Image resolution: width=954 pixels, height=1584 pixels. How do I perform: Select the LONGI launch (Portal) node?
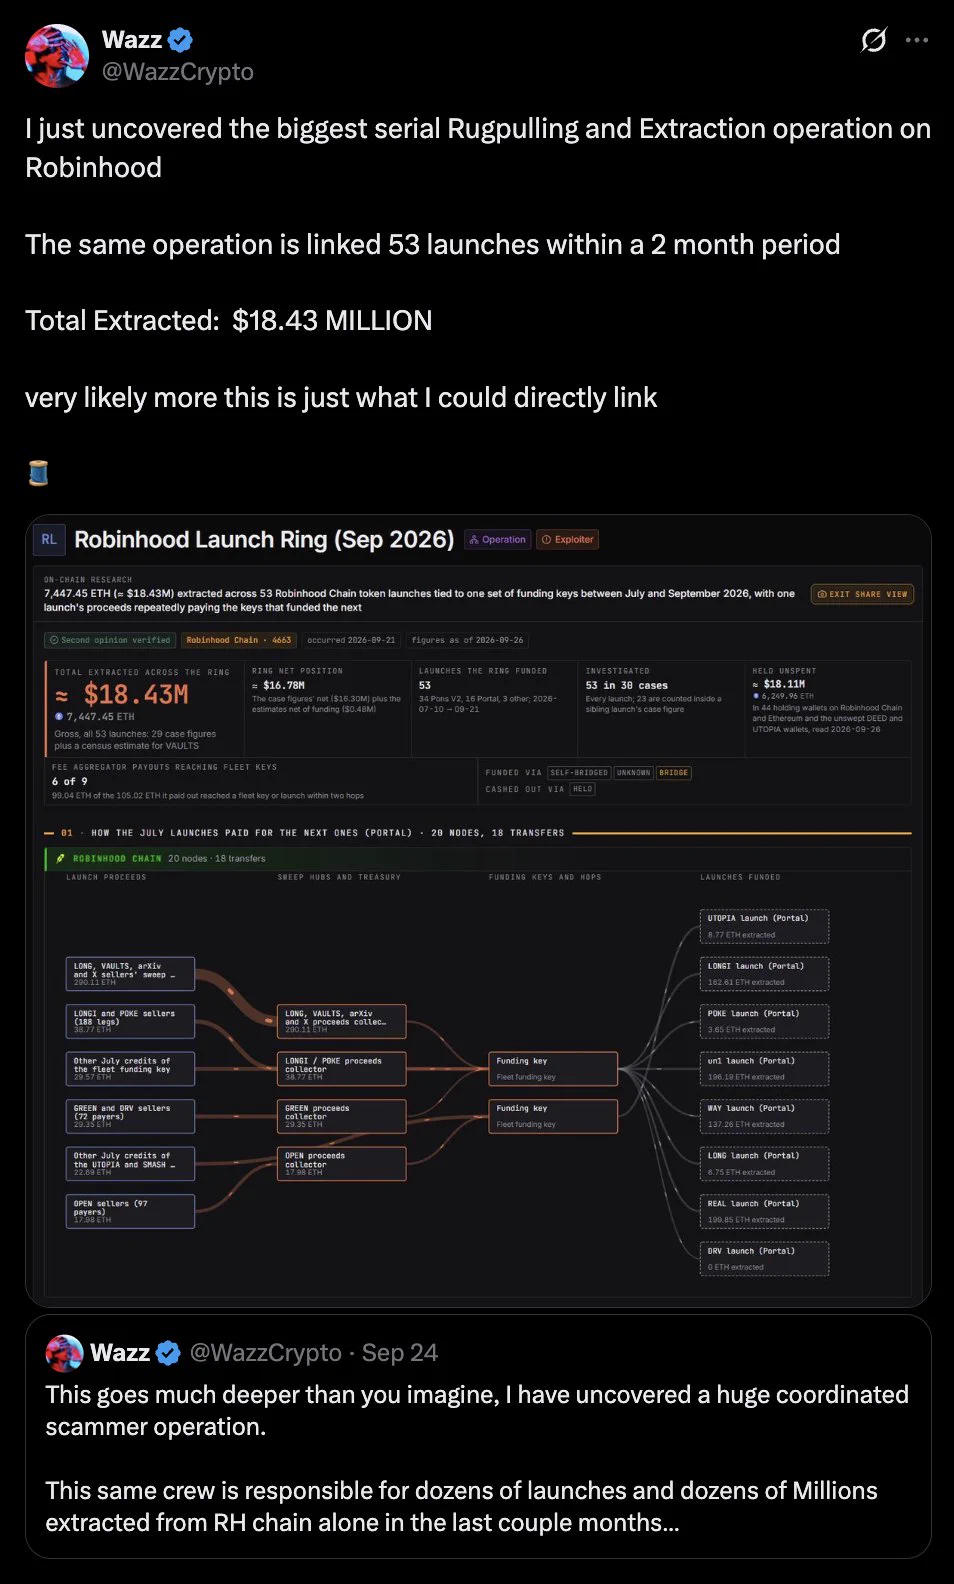point(765,974)
